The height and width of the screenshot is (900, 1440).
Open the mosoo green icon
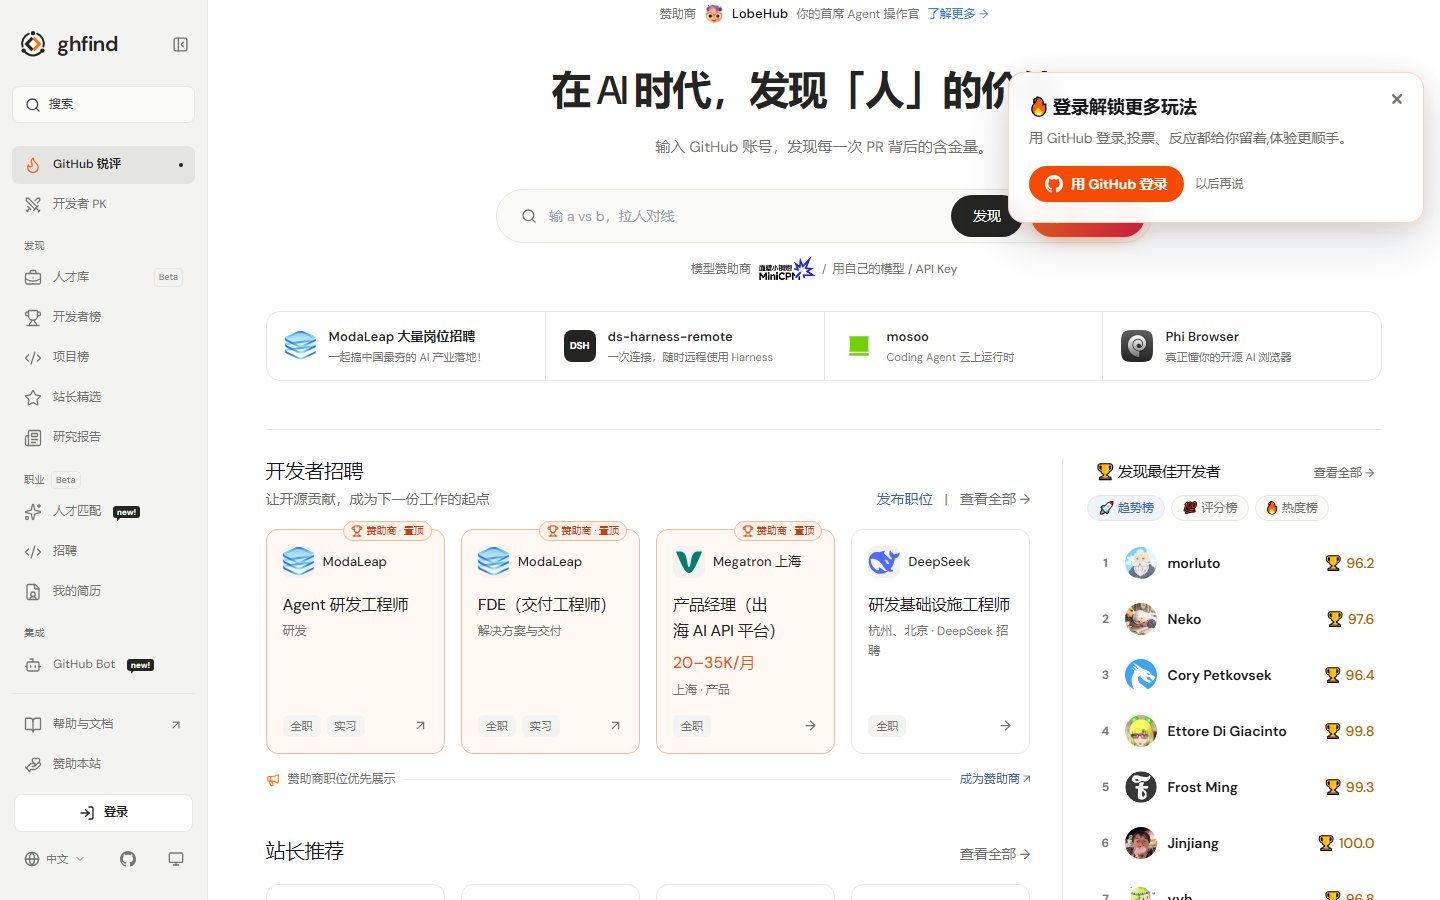click(858, 345)
